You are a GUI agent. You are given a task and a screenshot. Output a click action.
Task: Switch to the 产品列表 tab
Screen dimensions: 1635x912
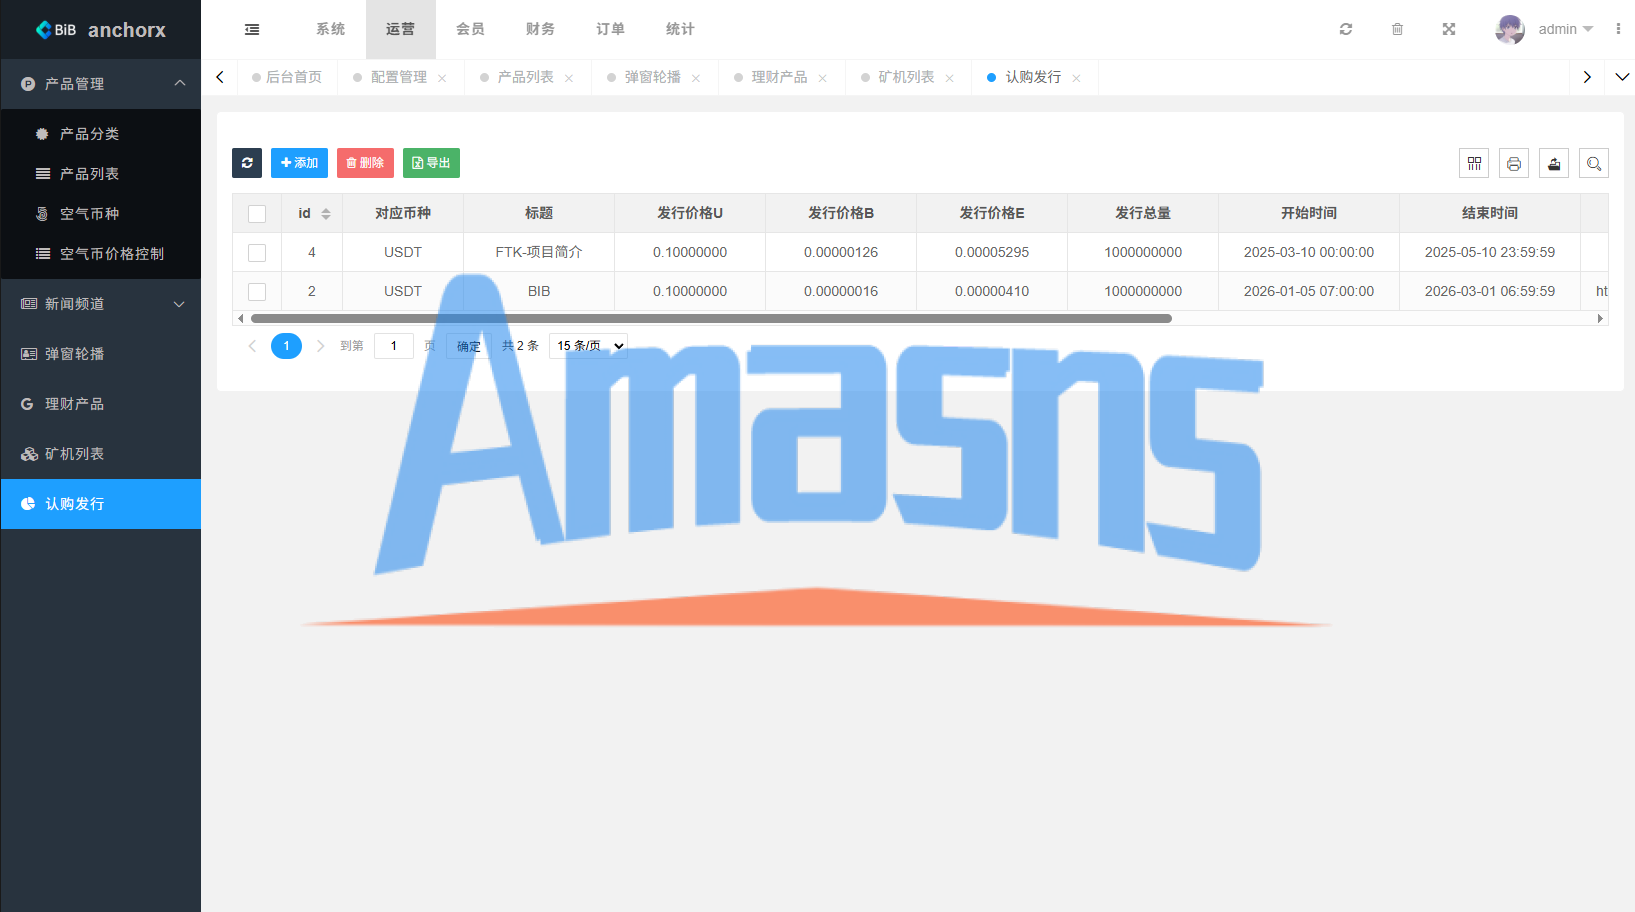click(525, 77)
